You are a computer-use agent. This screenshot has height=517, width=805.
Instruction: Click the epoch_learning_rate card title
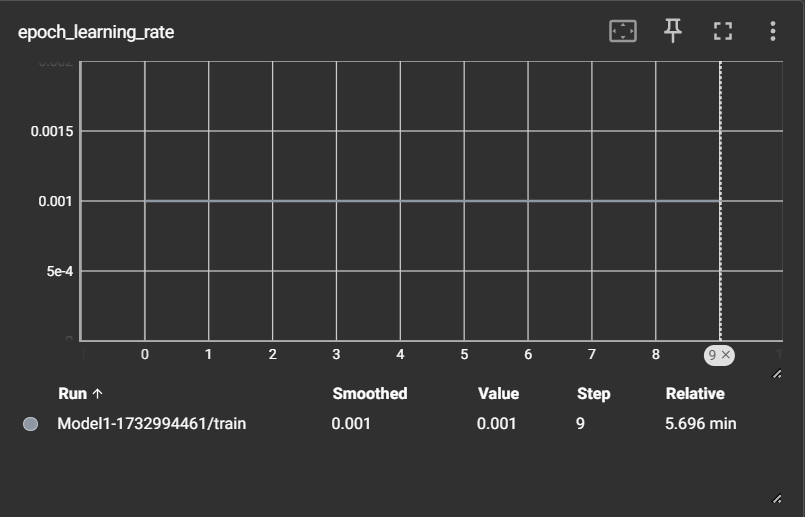(96, 32)
